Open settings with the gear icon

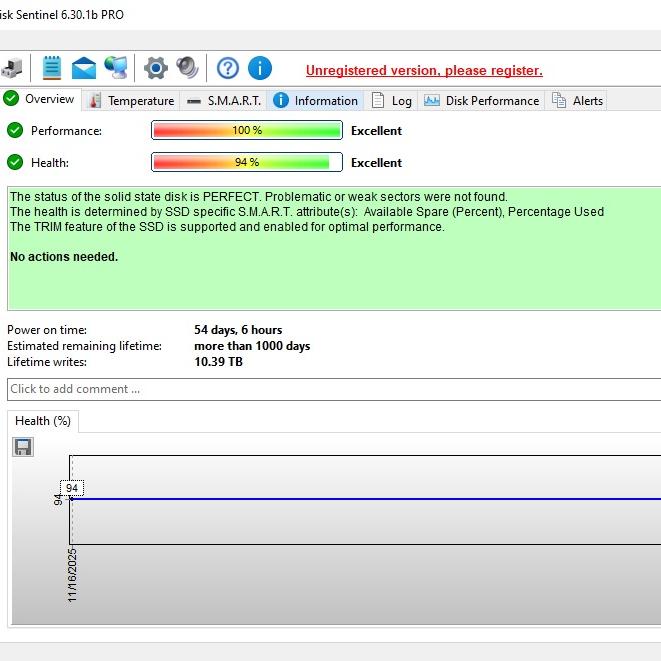(155, 68)
